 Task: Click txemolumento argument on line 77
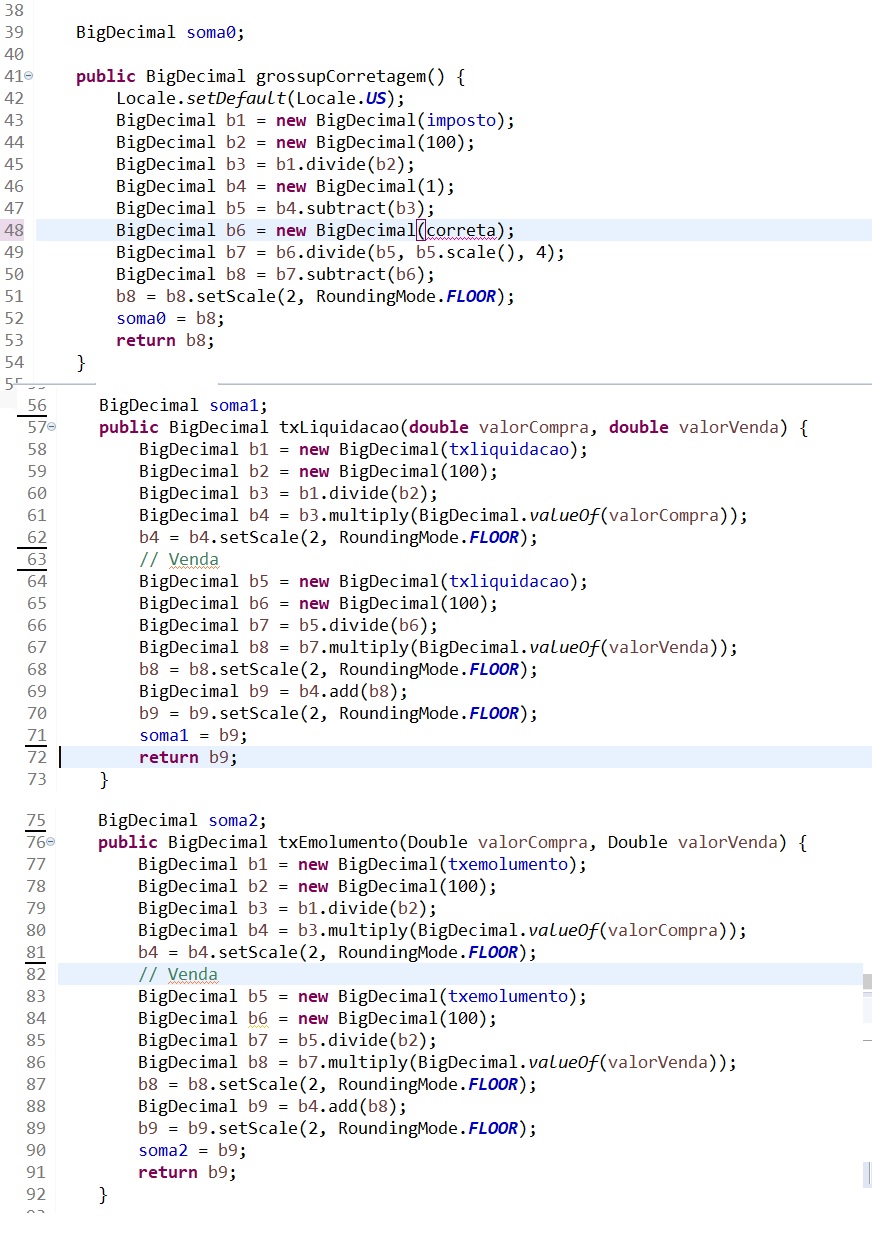pos(508,864)
